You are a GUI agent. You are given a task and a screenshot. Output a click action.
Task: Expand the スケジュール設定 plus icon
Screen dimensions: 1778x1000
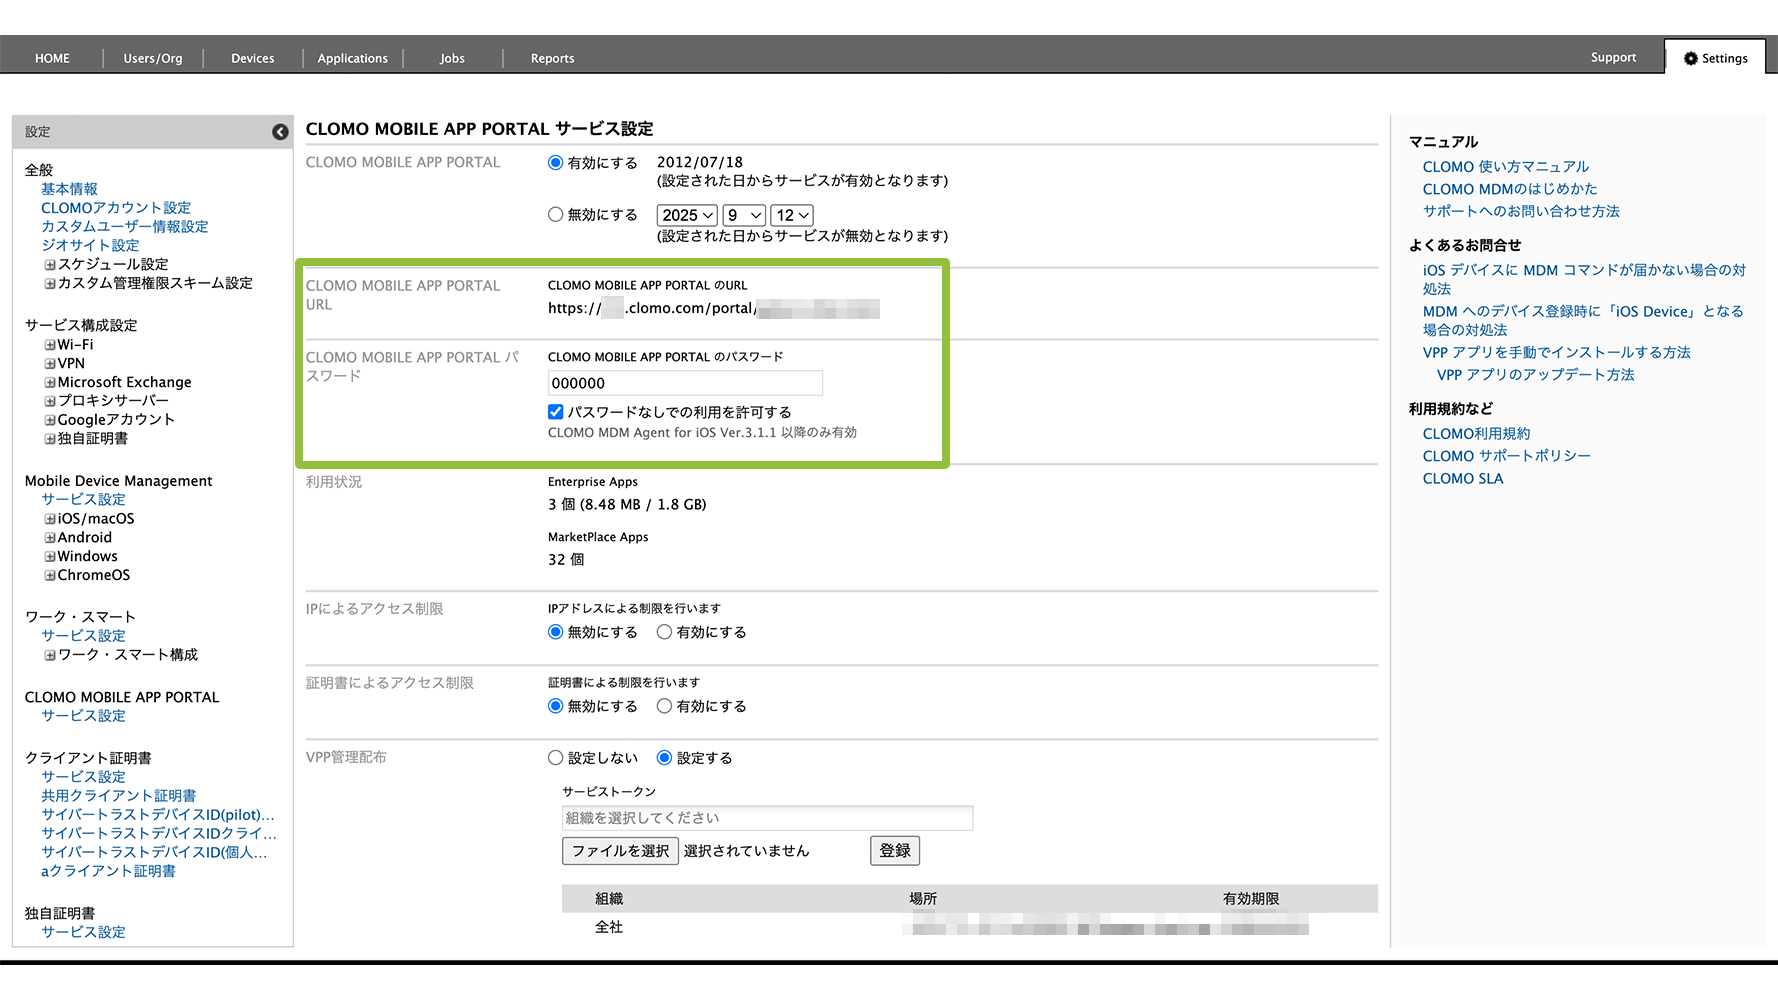pos(49,265)
